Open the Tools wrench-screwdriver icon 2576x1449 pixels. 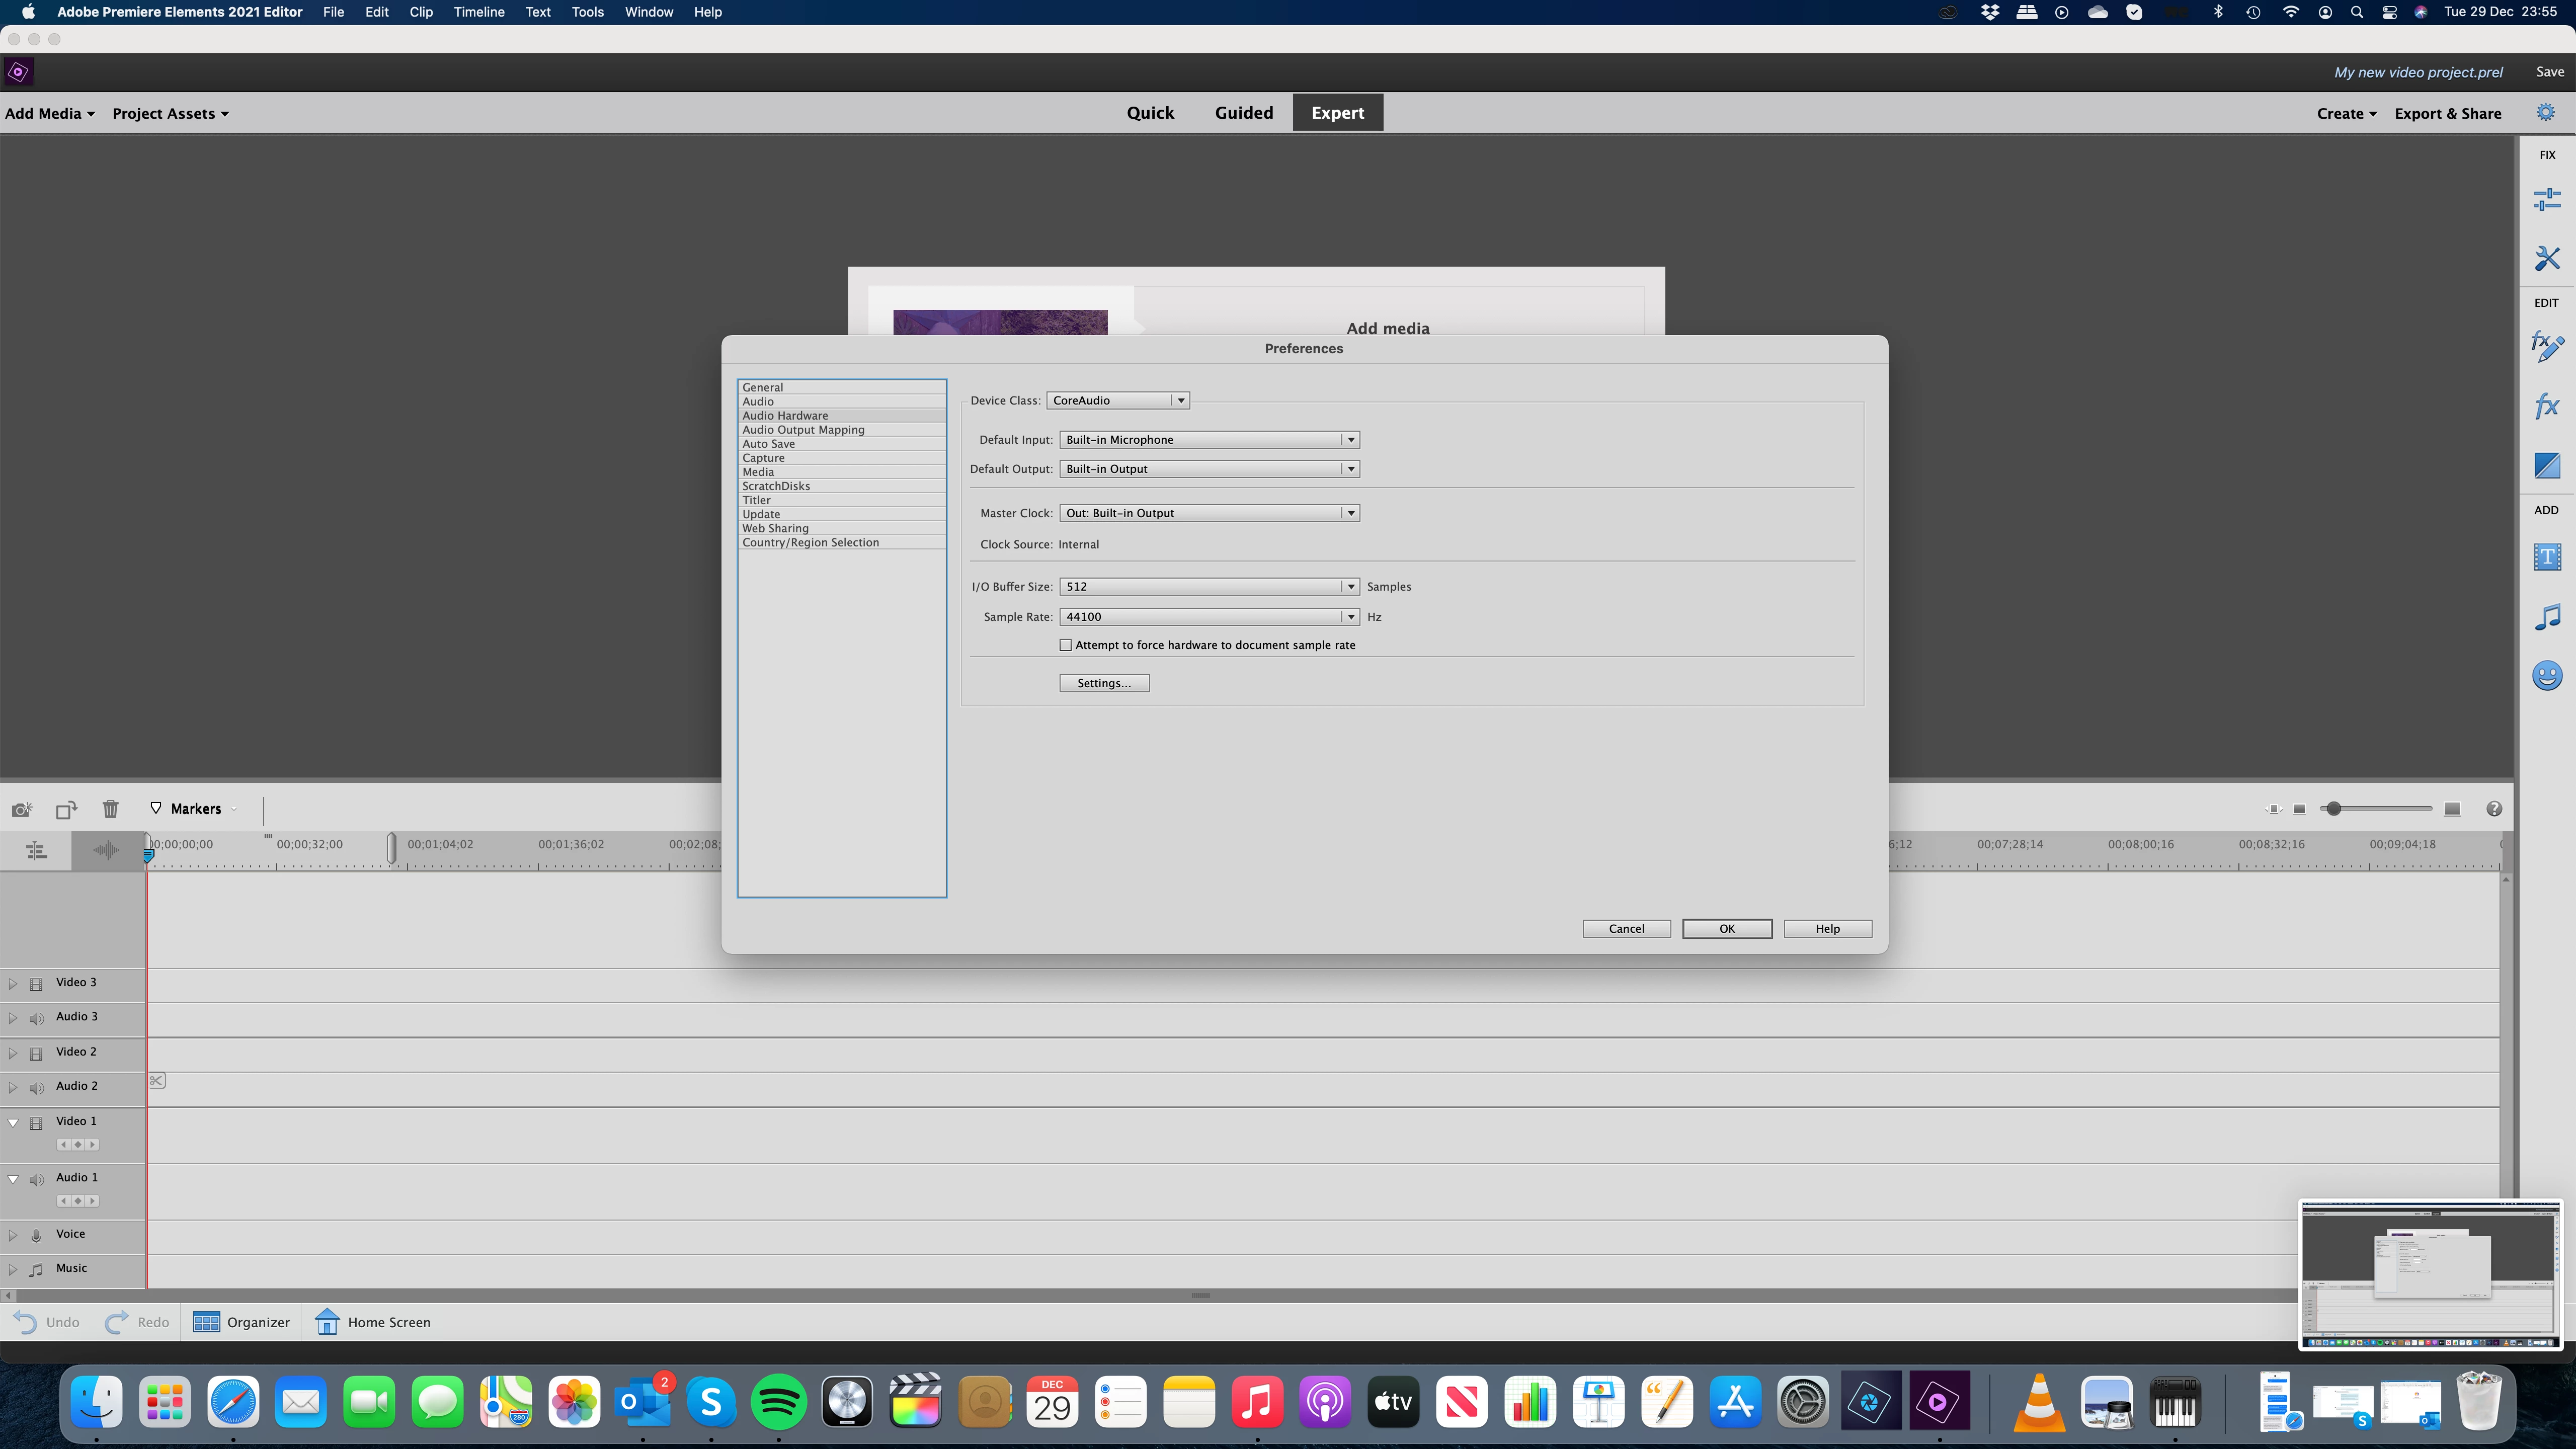pos(2546,259)
